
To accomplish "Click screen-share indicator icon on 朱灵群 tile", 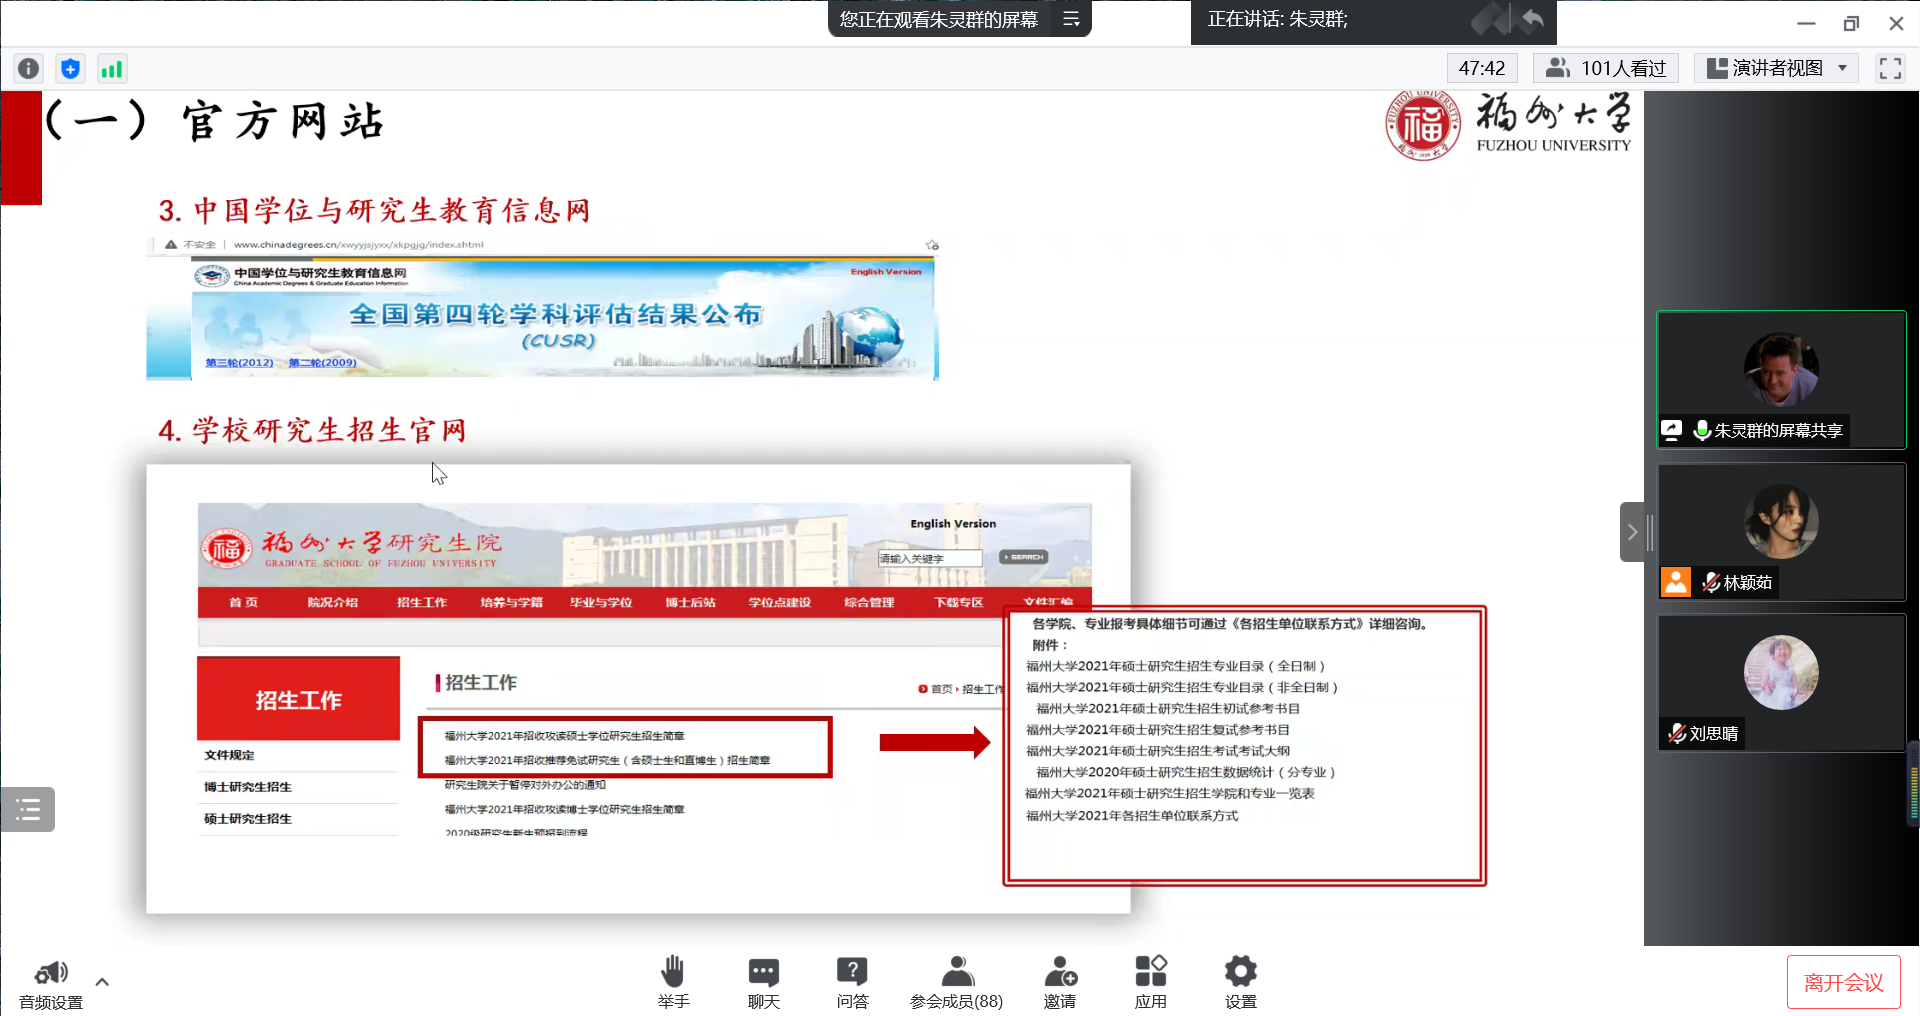I will click(1672, 430).
